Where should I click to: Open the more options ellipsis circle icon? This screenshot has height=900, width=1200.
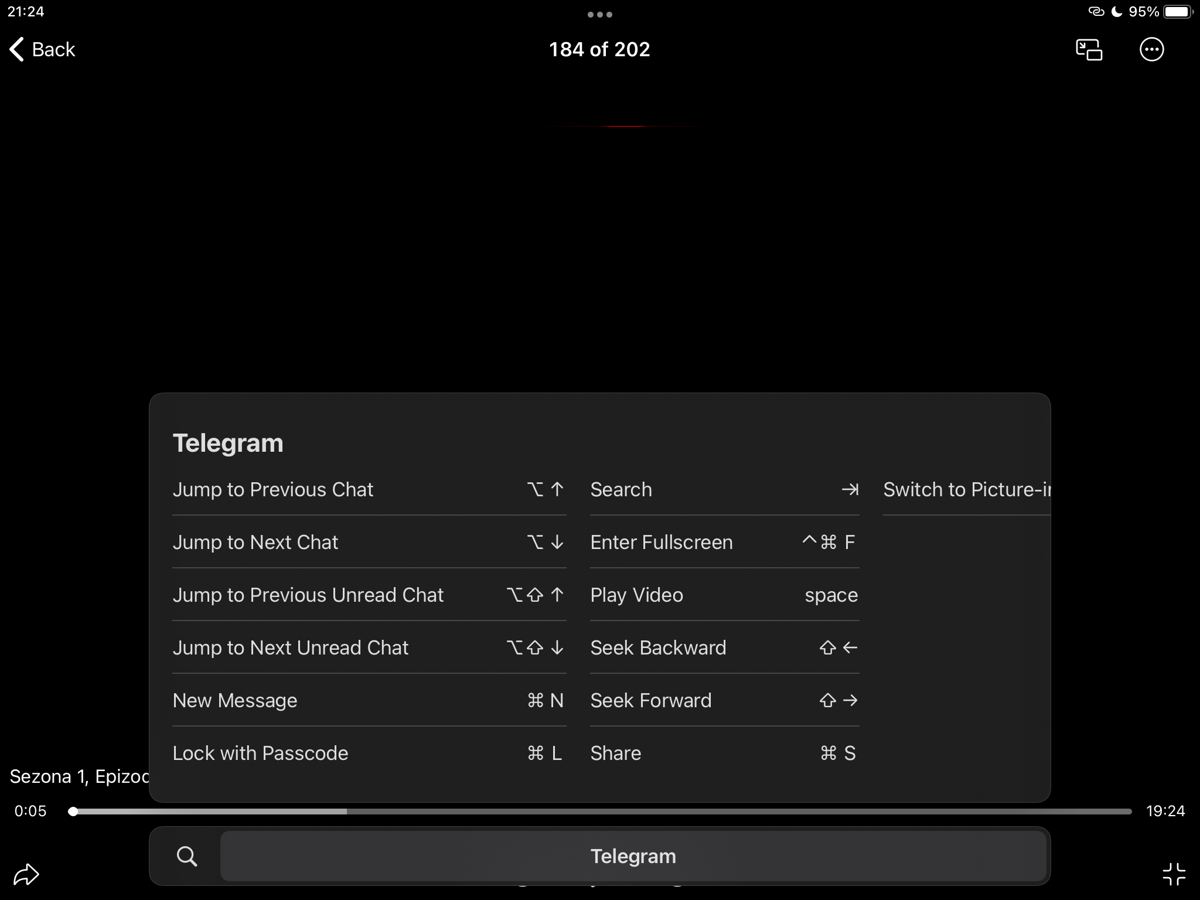coord(1152,49)
